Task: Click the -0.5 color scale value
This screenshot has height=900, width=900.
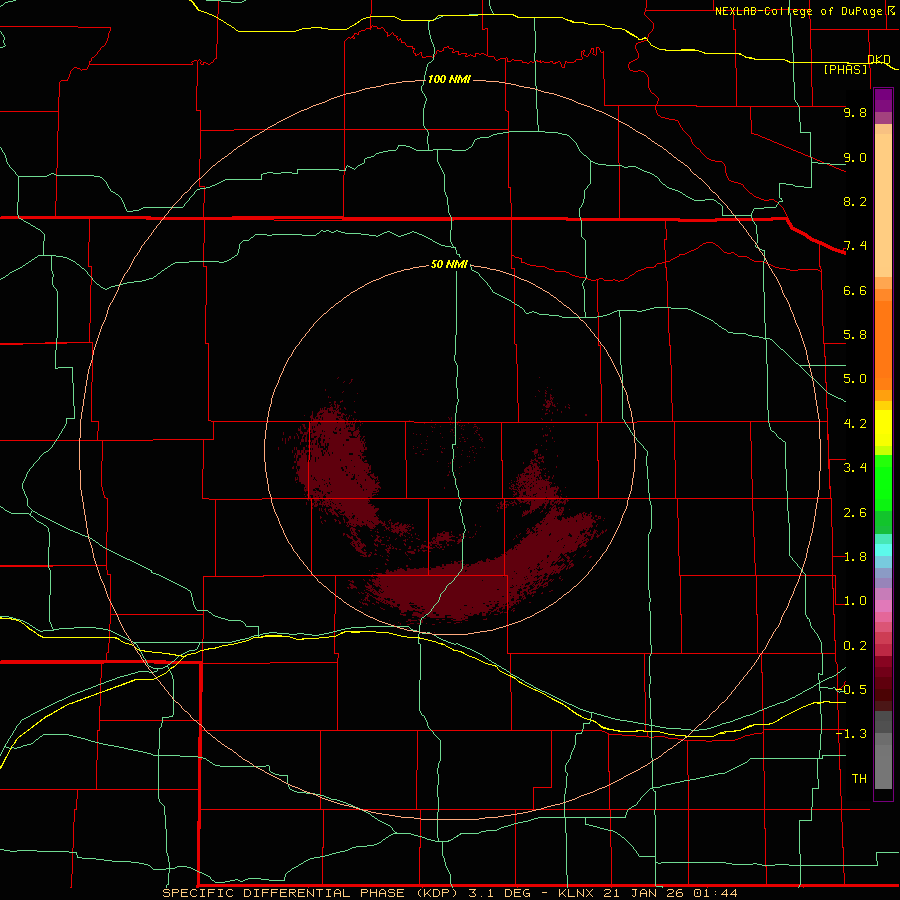Action: point(852,690)
